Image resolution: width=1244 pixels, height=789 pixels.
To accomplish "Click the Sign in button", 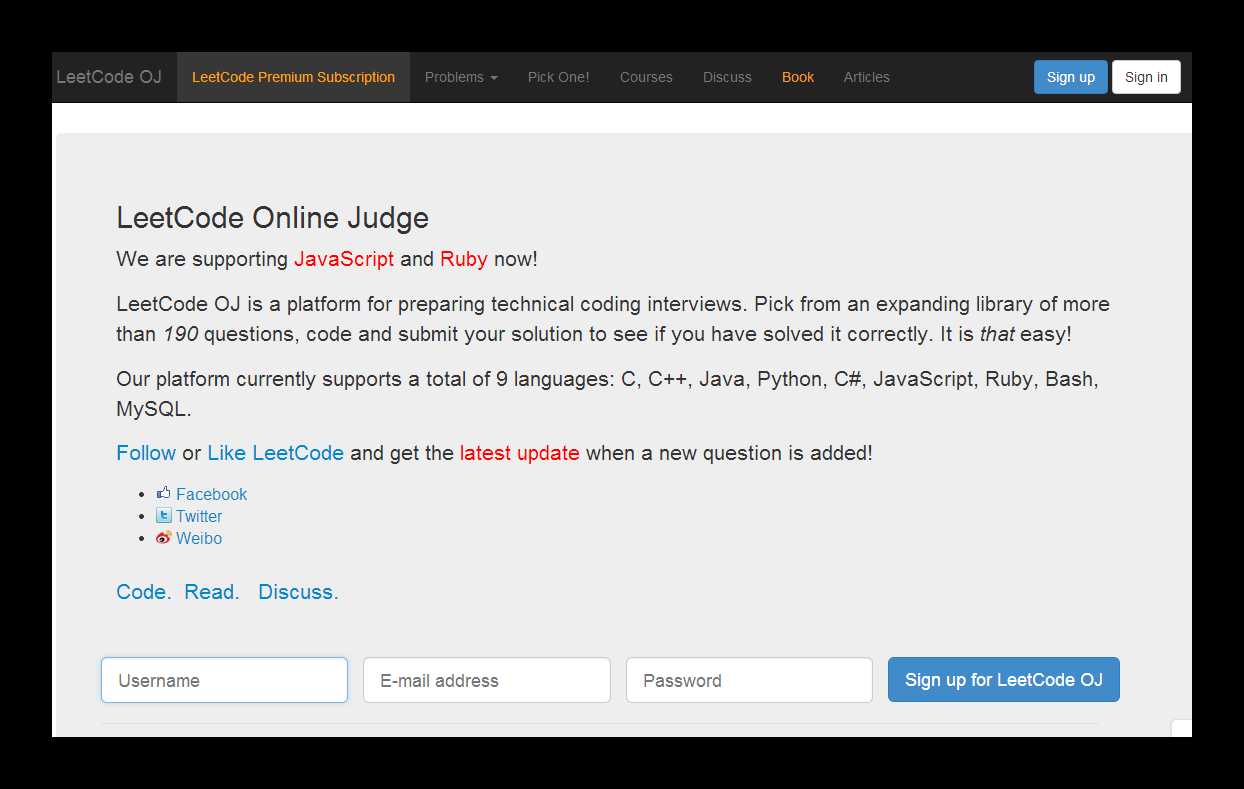I will pyautogui.click(x=1146, y=77).
